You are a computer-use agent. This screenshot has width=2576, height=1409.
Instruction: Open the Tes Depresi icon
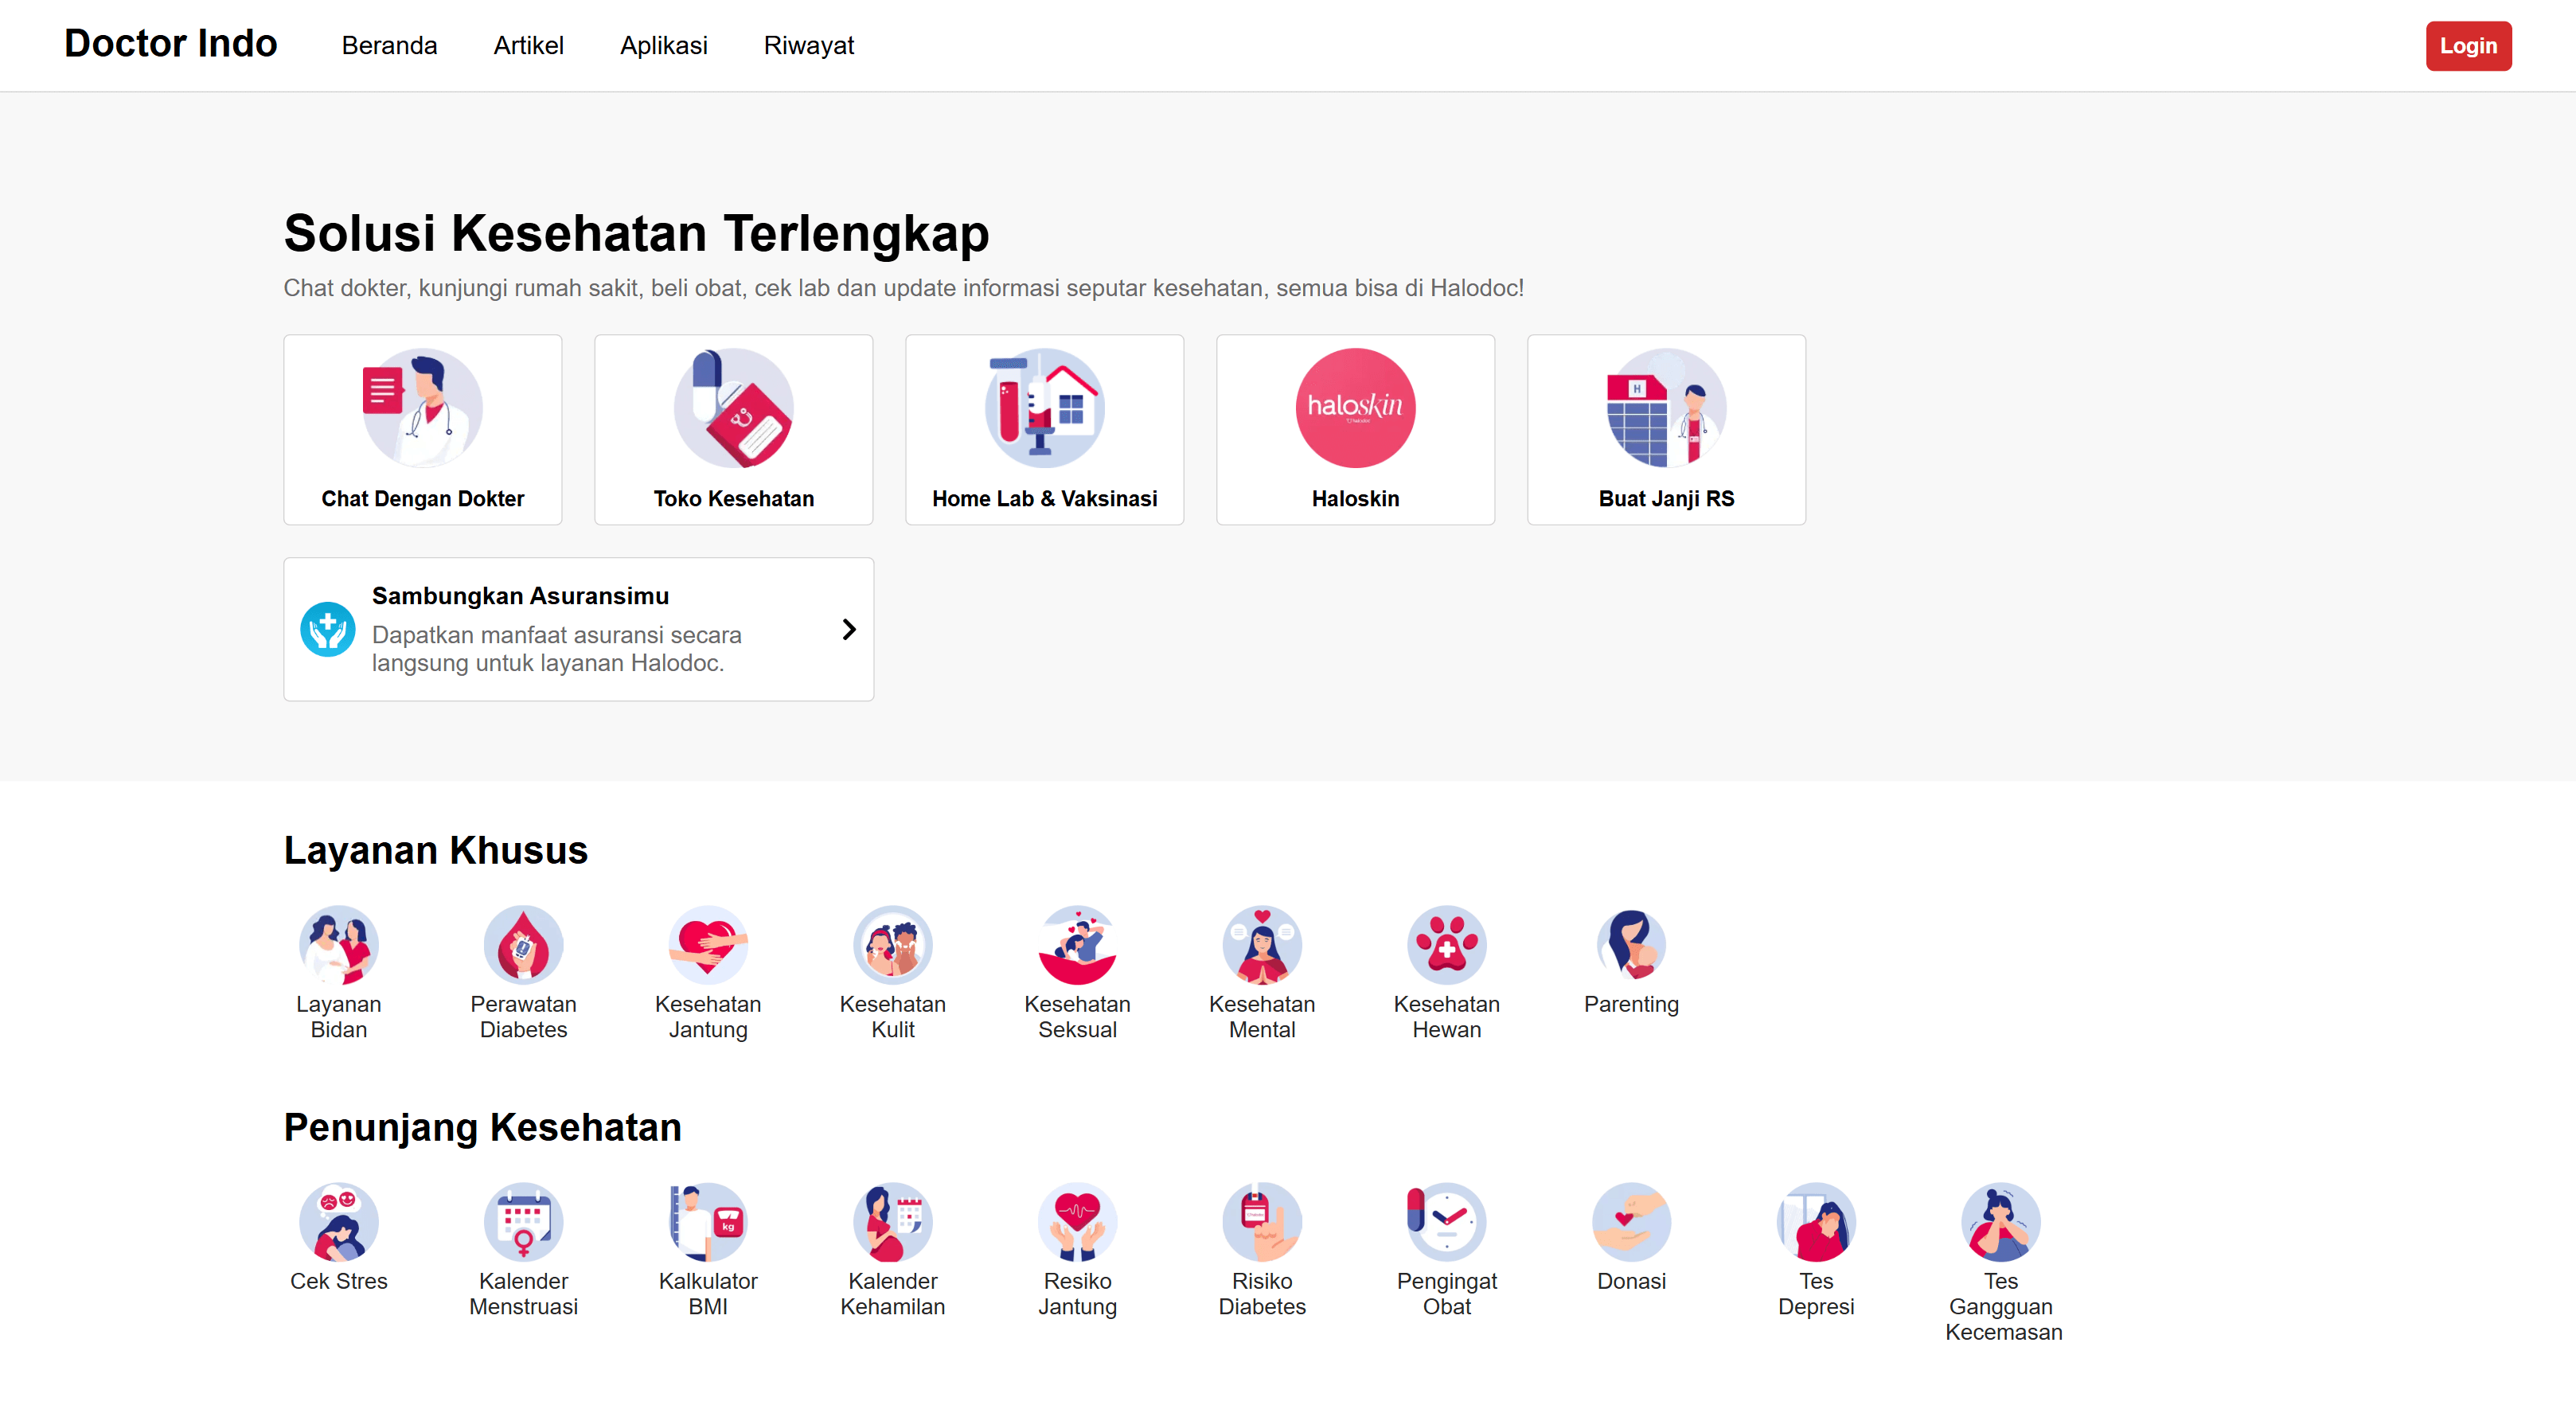coord(1816,1222)
